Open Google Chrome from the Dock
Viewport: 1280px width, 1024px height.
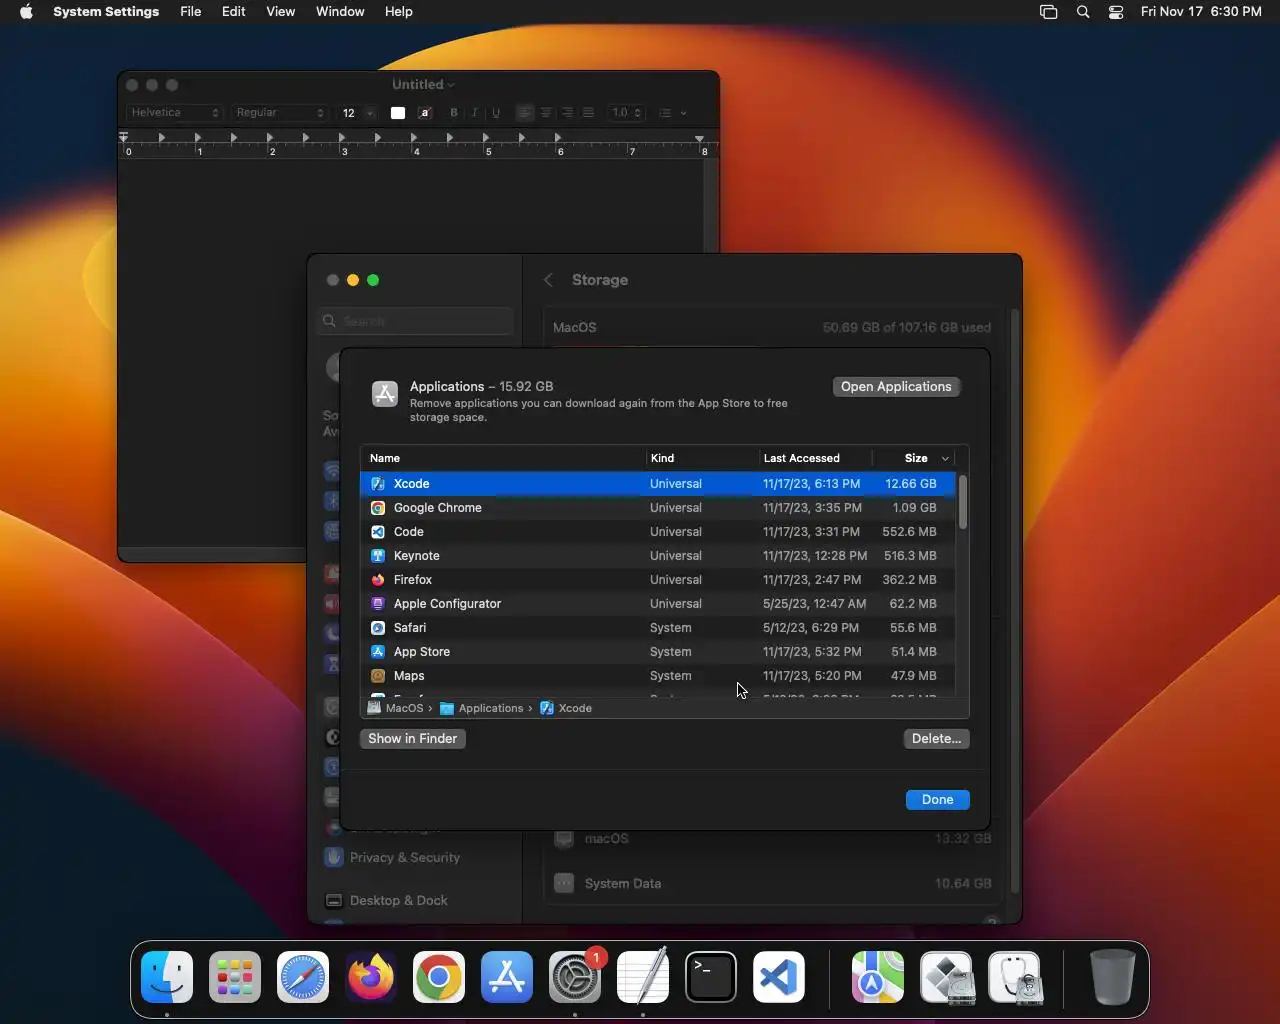439,976
